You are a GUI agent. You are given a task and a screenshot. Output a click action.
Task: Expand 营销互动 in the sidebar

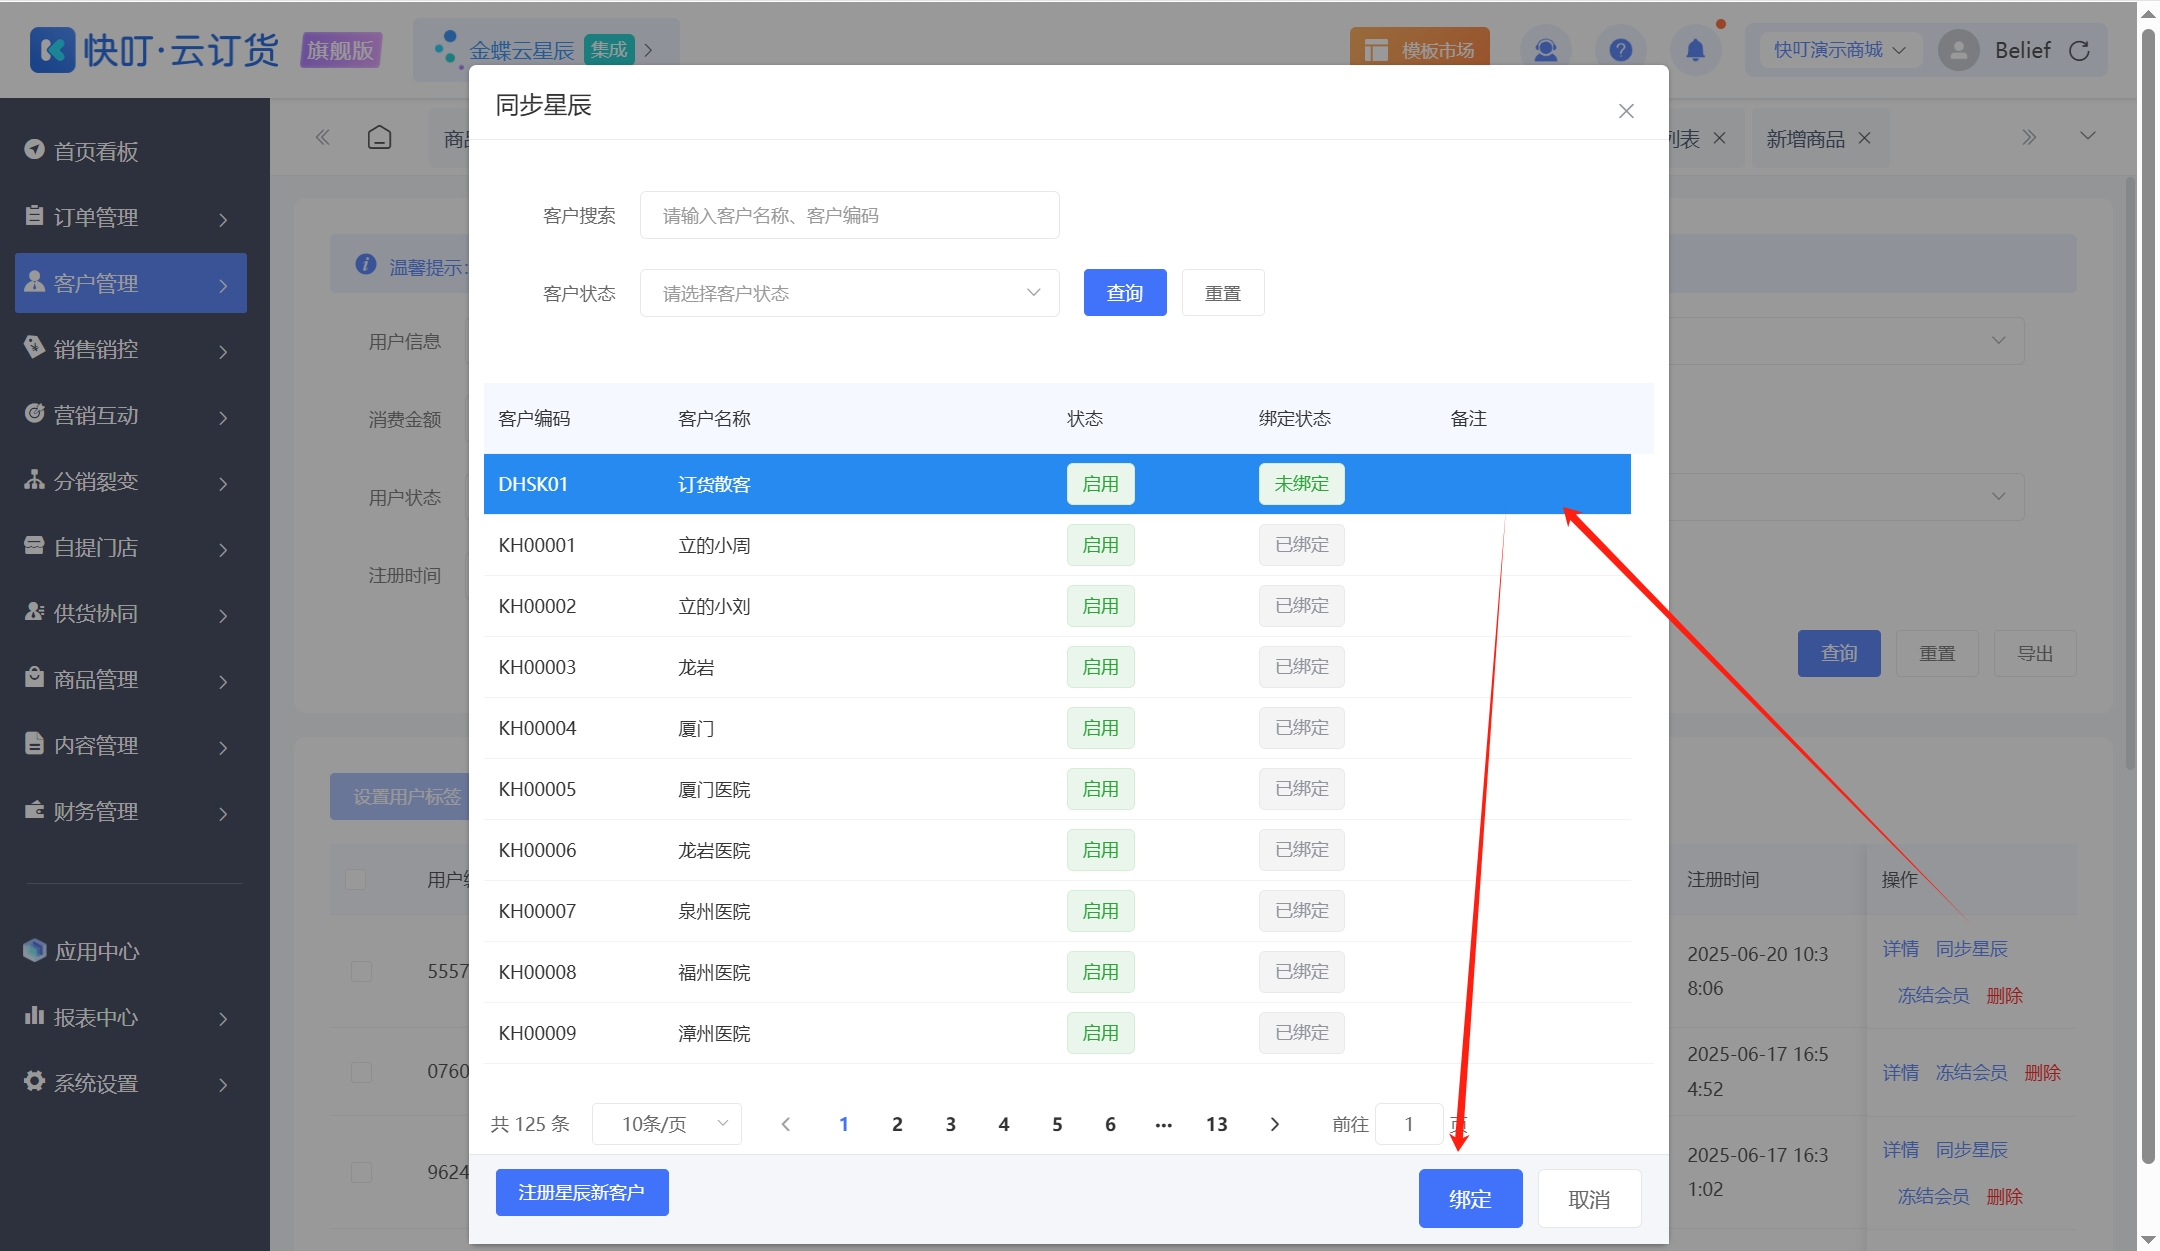pyautogui.click(x=130, y=415)
